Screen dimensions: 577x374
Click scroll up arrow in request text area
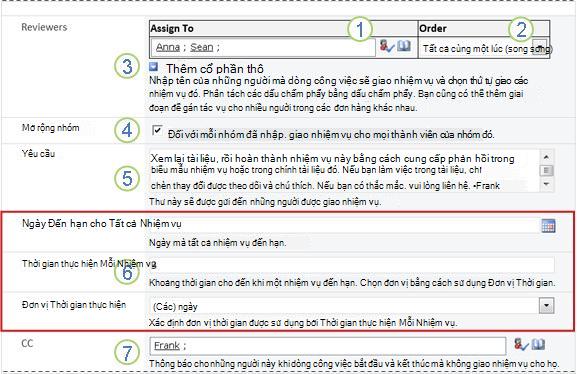546,157
